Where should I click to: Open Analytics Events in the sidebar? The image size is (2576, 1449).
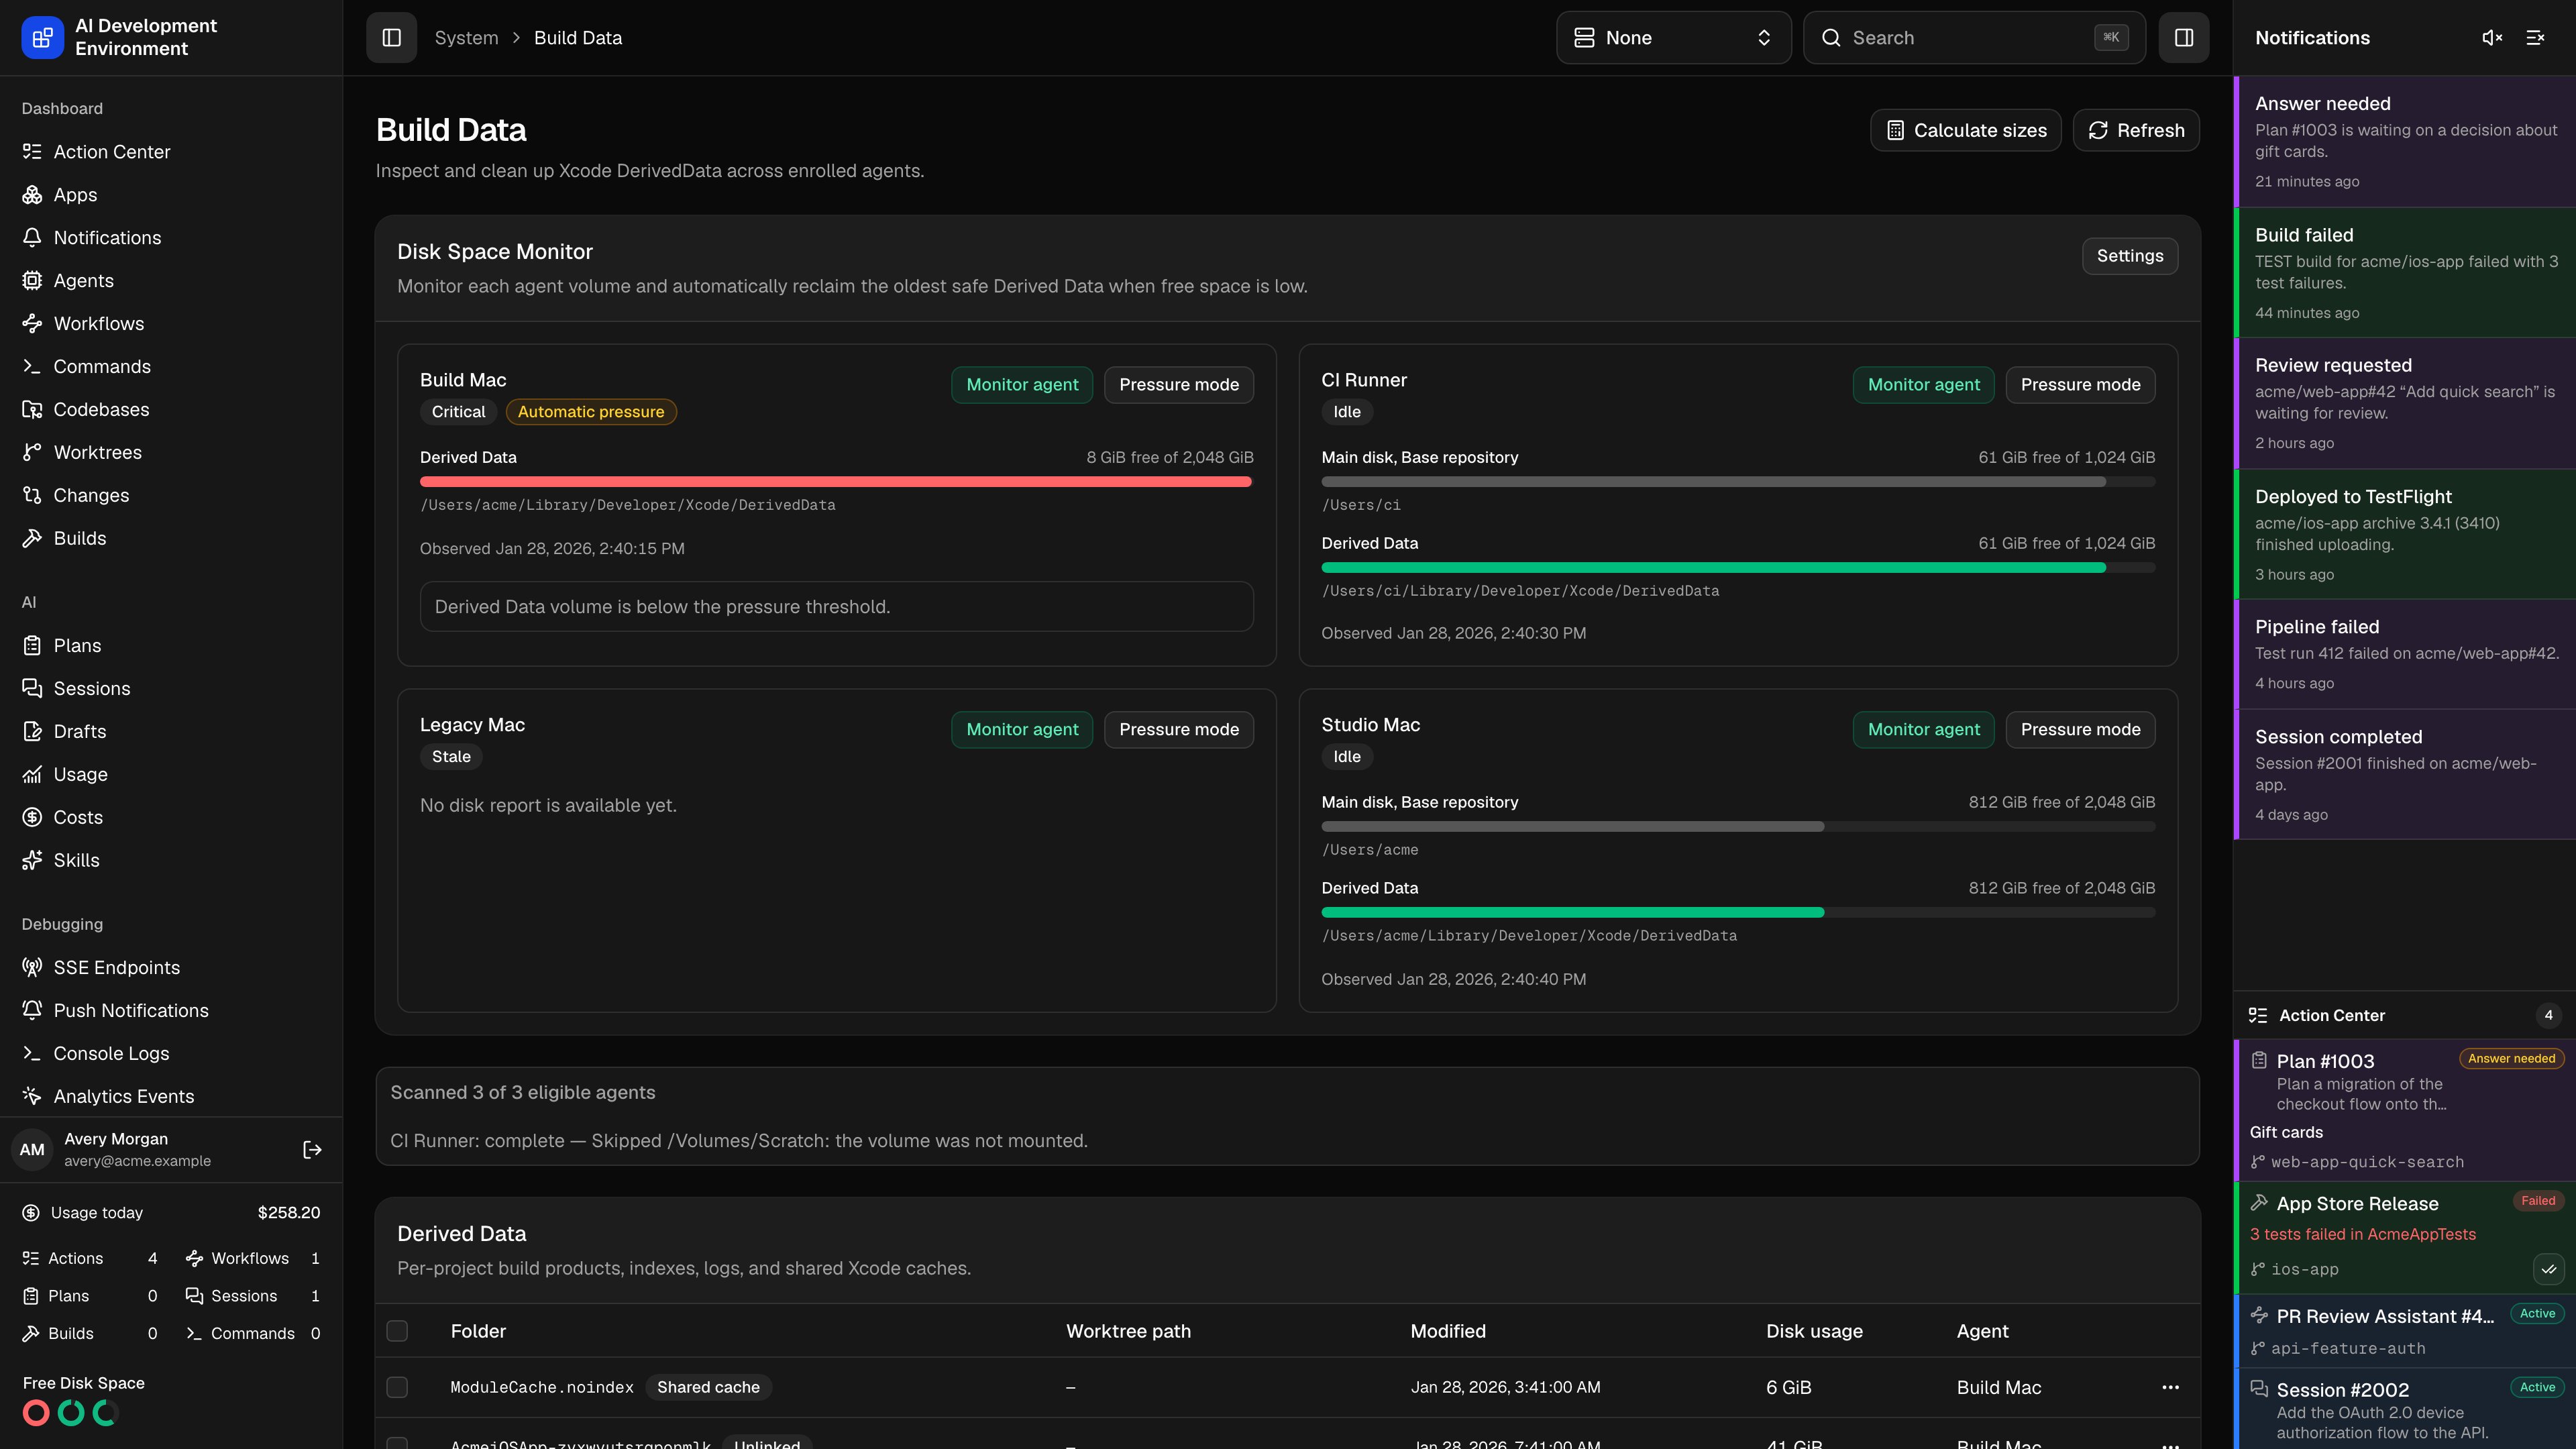[171, 1096]
